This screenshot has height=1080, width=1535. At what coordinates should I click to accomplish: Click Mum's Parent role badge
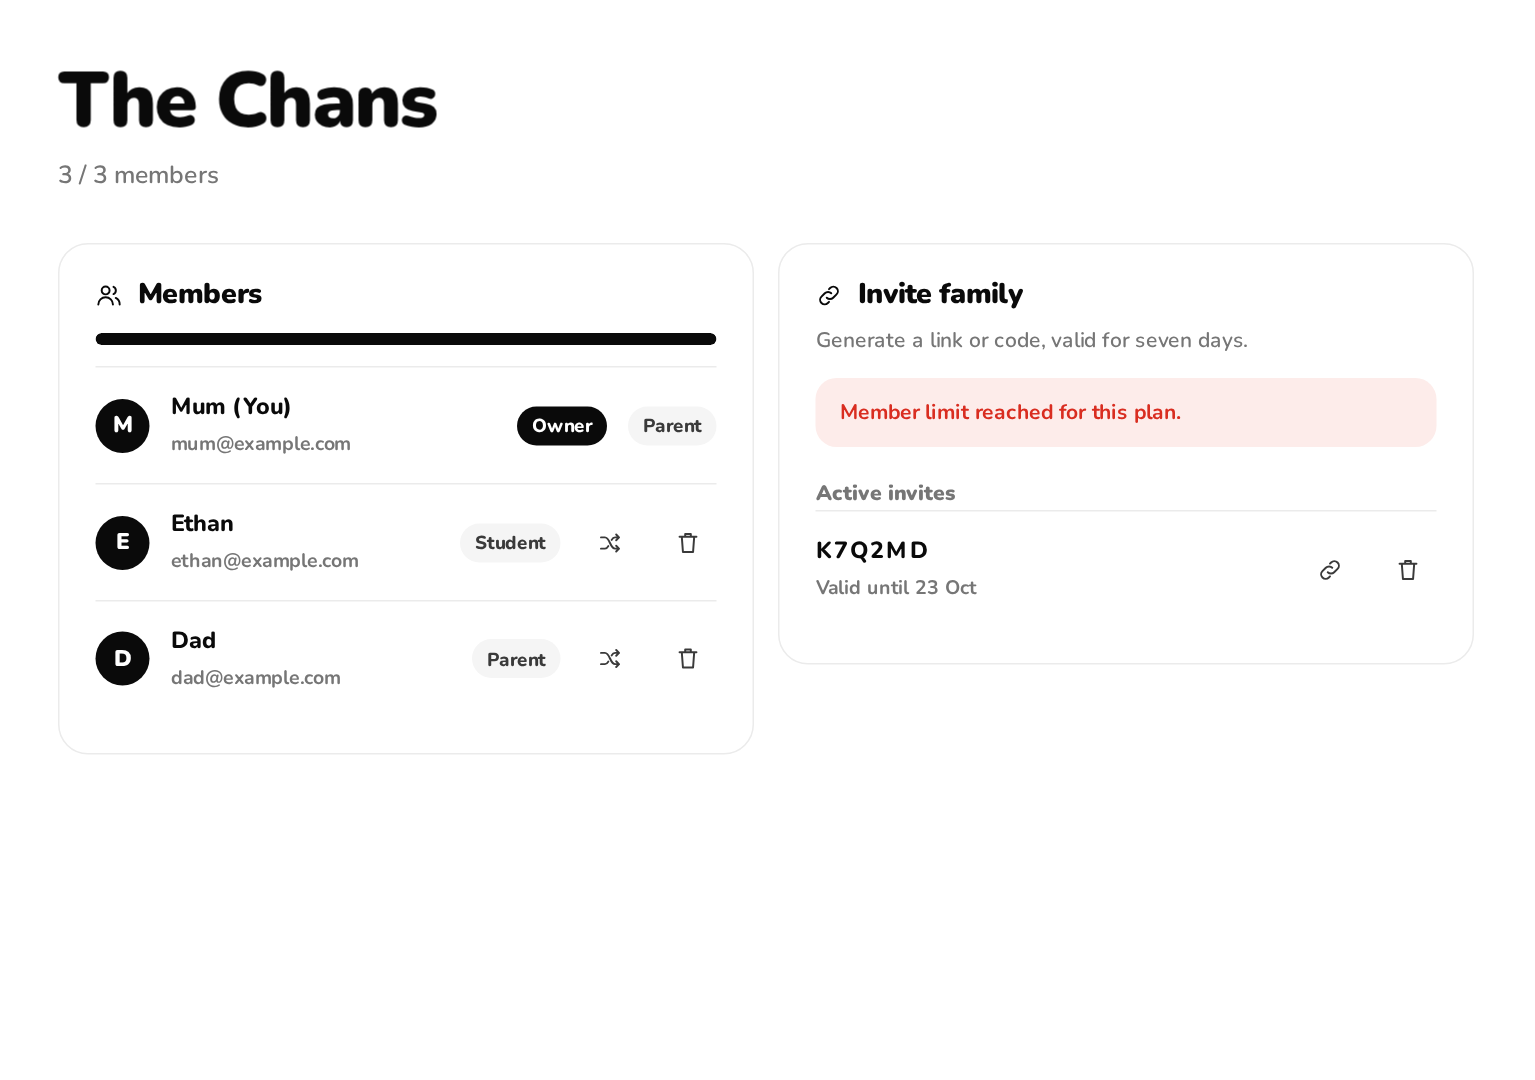pyautogui.click(x=672, y=426)
